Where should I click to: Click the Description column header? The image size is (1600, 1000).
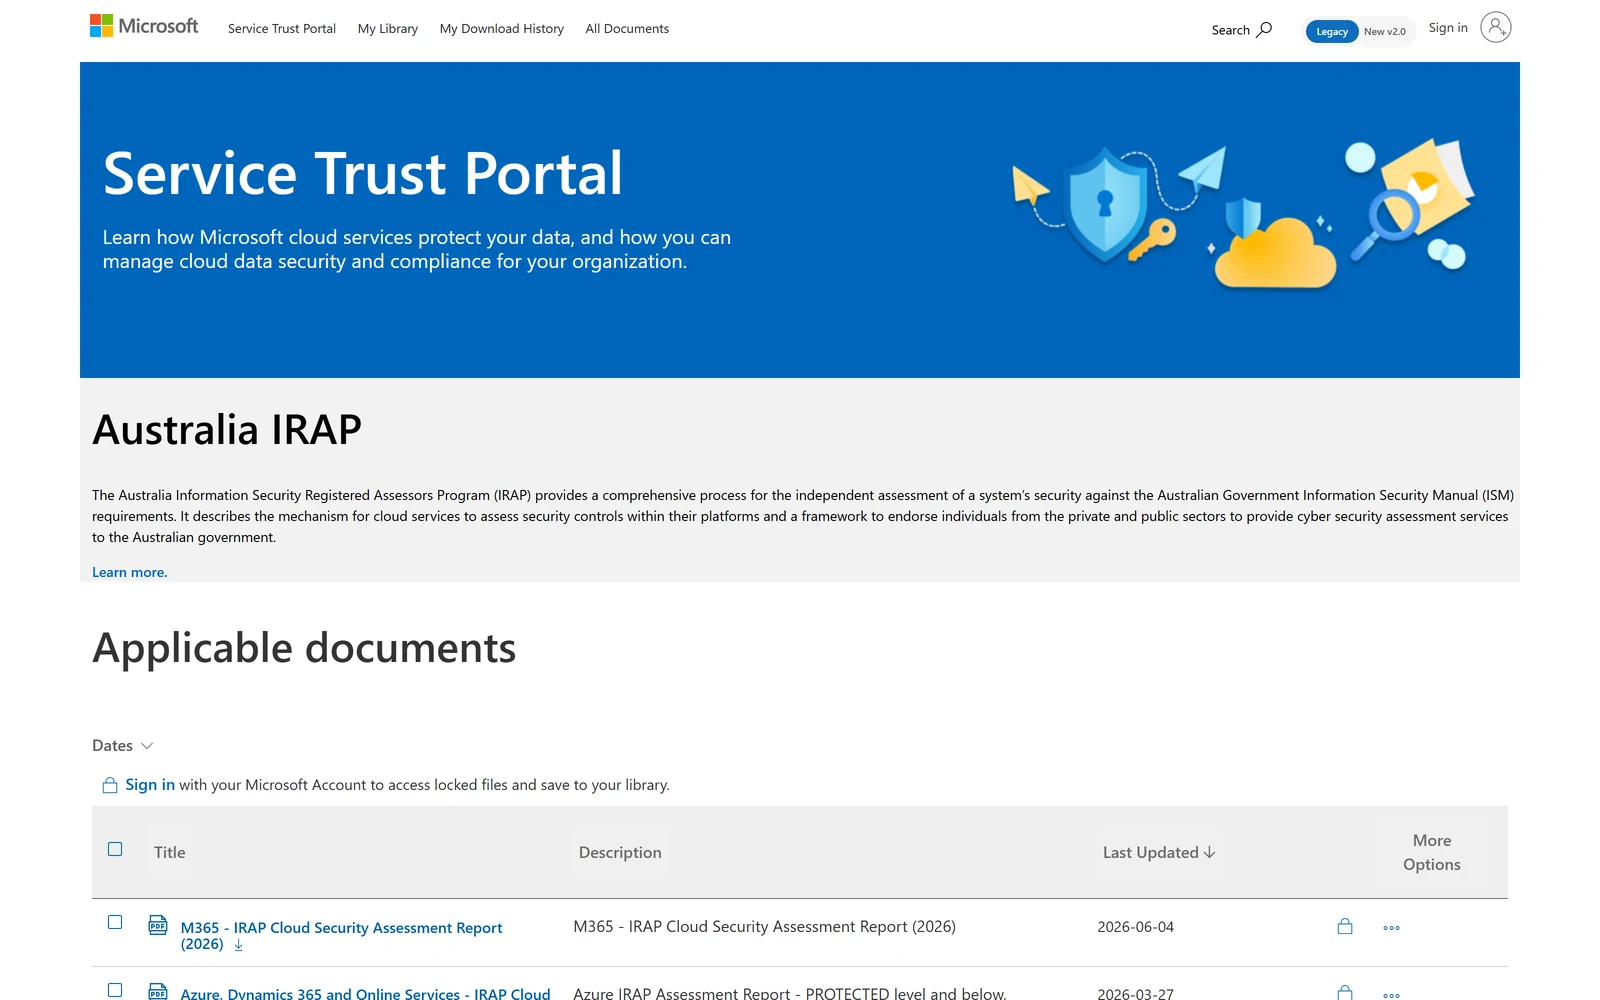click(620, 852)
